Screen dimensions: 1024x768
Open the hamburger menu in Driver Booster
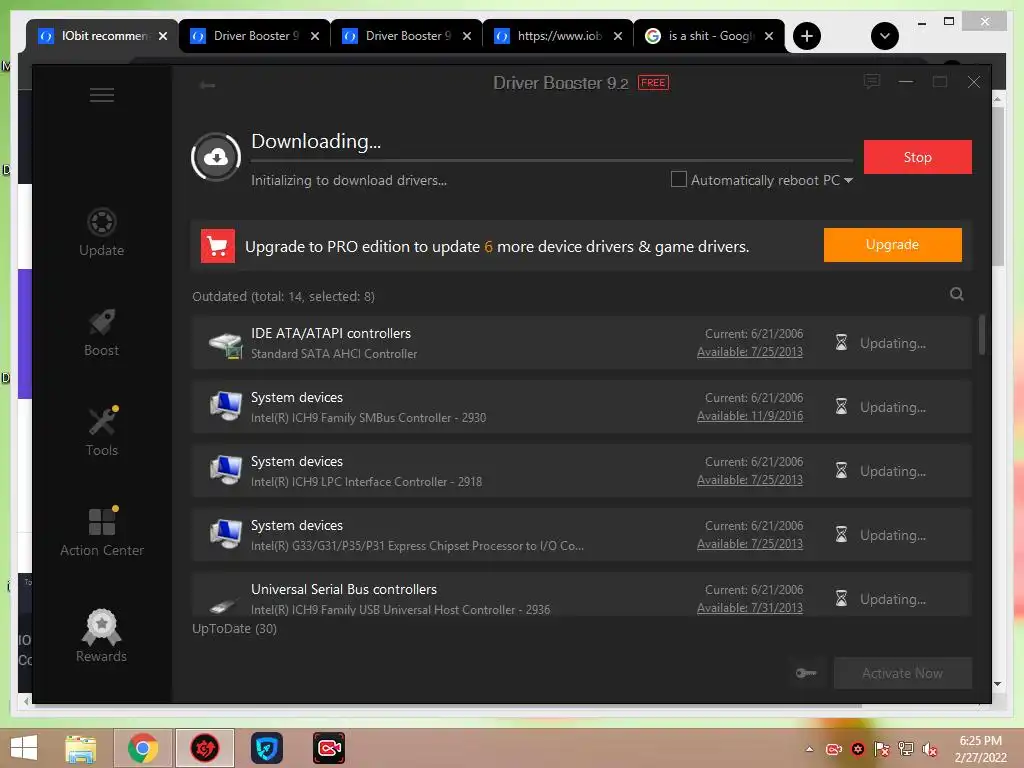101,95
